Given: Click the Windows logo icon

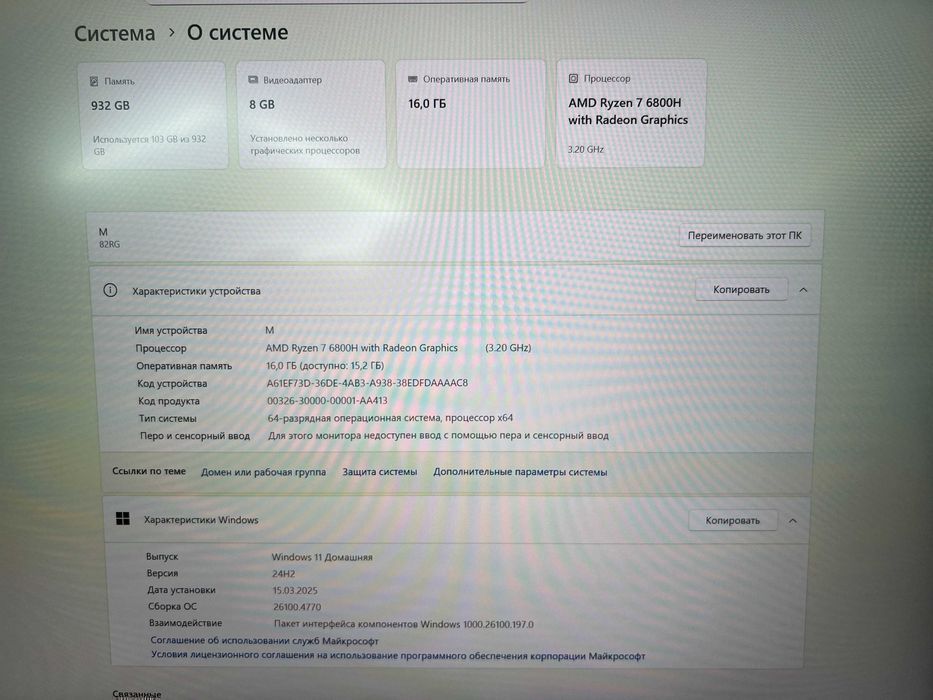Looking at the screenshot, I should (123, 519).
